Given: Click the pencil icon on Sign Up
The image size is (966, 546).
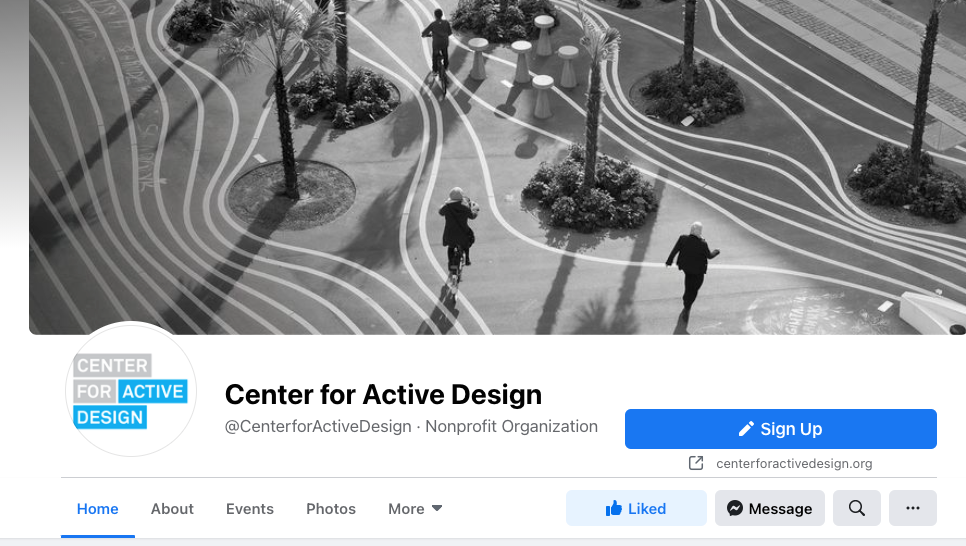Looking at the screenshot, I should (746, 429).
